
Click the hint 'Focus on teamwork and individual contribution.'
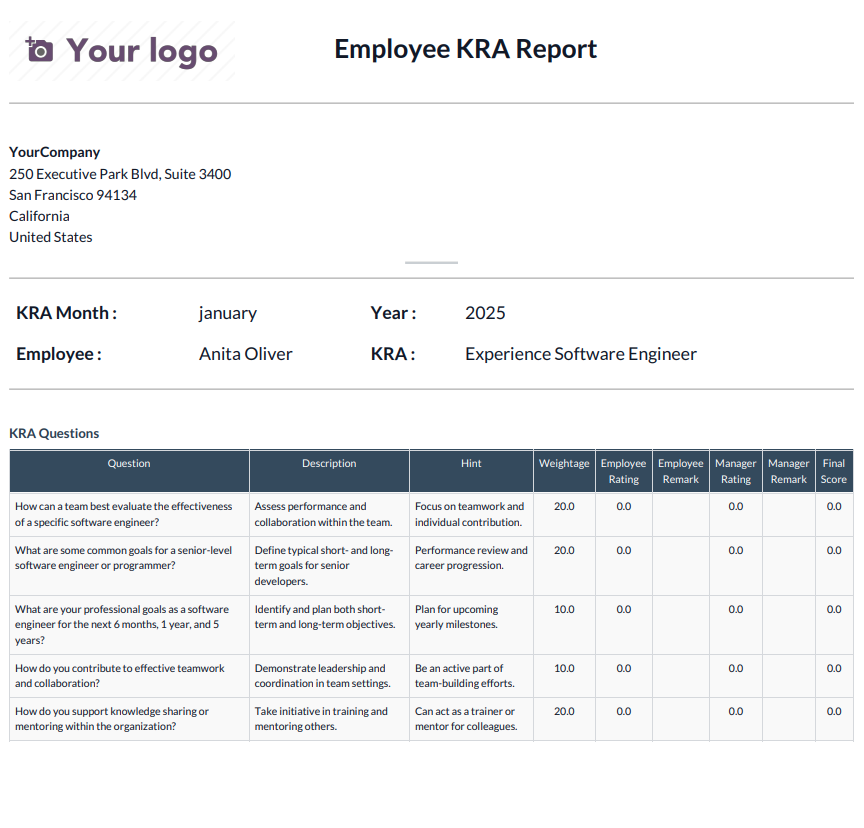click(x=469, y=514)
